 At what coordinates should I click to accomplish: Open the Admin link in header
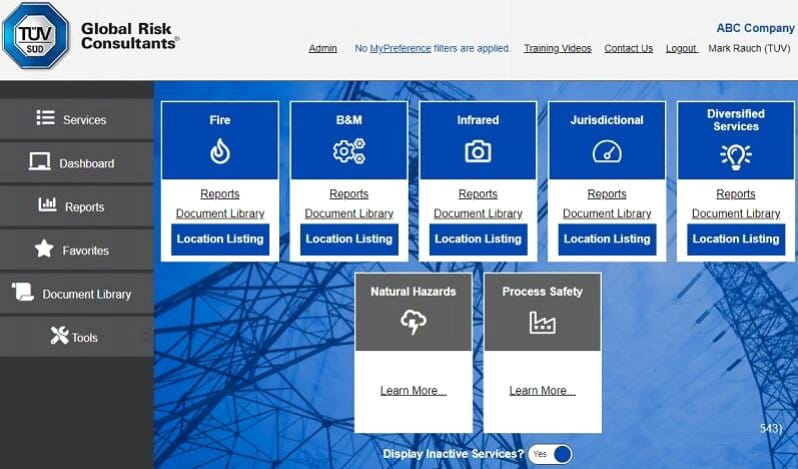323,48
